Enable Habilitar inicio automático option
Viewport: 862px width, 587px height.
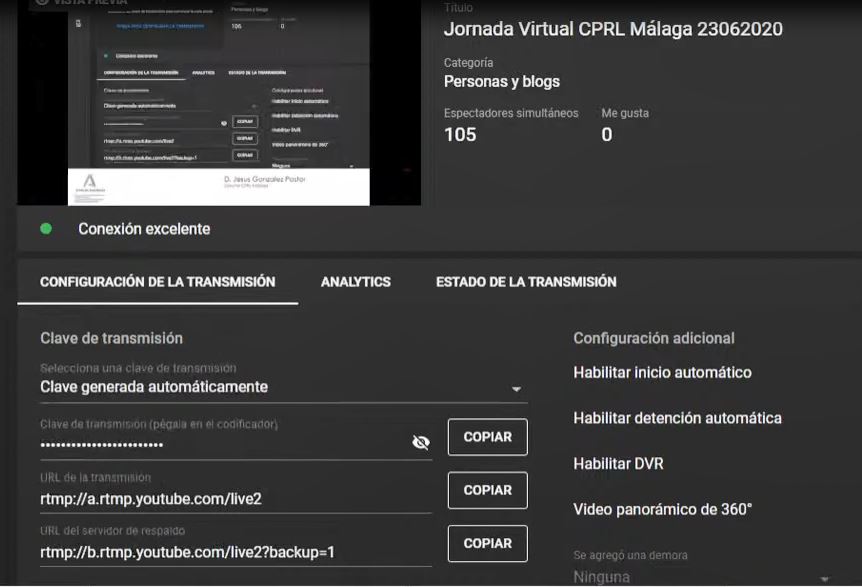pos(662,372)
